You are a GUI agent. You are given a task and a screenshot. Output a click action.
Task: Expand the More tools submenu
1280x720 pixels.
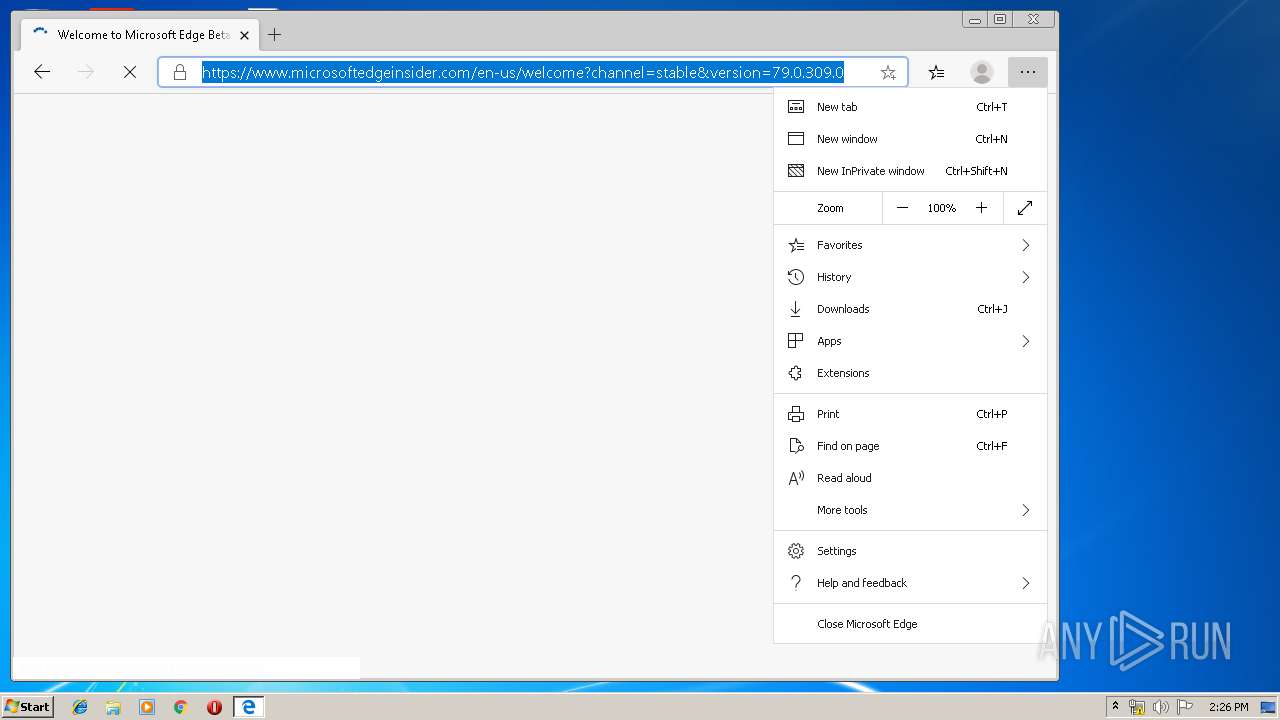pos(910,510)
